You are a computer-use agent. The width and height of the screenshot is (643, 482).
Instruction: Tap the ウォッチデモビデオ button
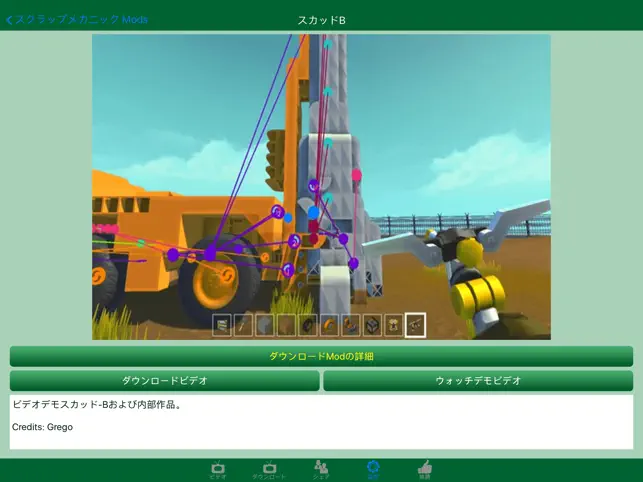coord(478,381)
